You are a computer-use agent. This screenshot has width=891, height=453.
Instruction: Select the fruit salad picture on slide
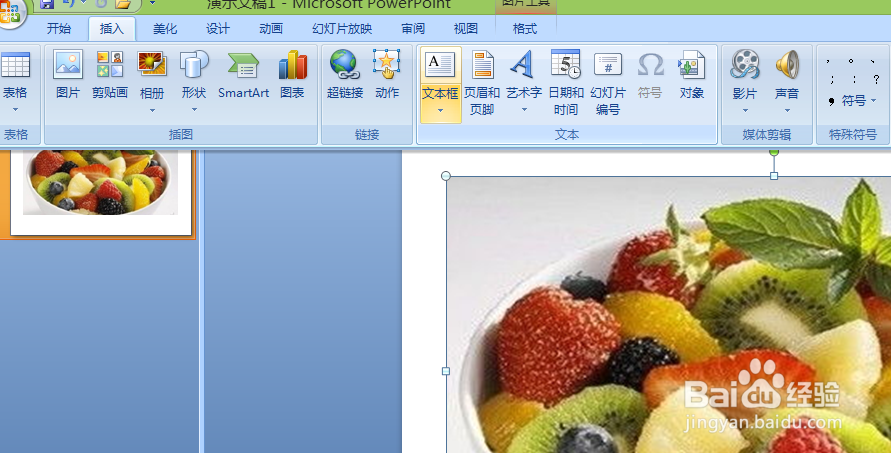(669, 315)
